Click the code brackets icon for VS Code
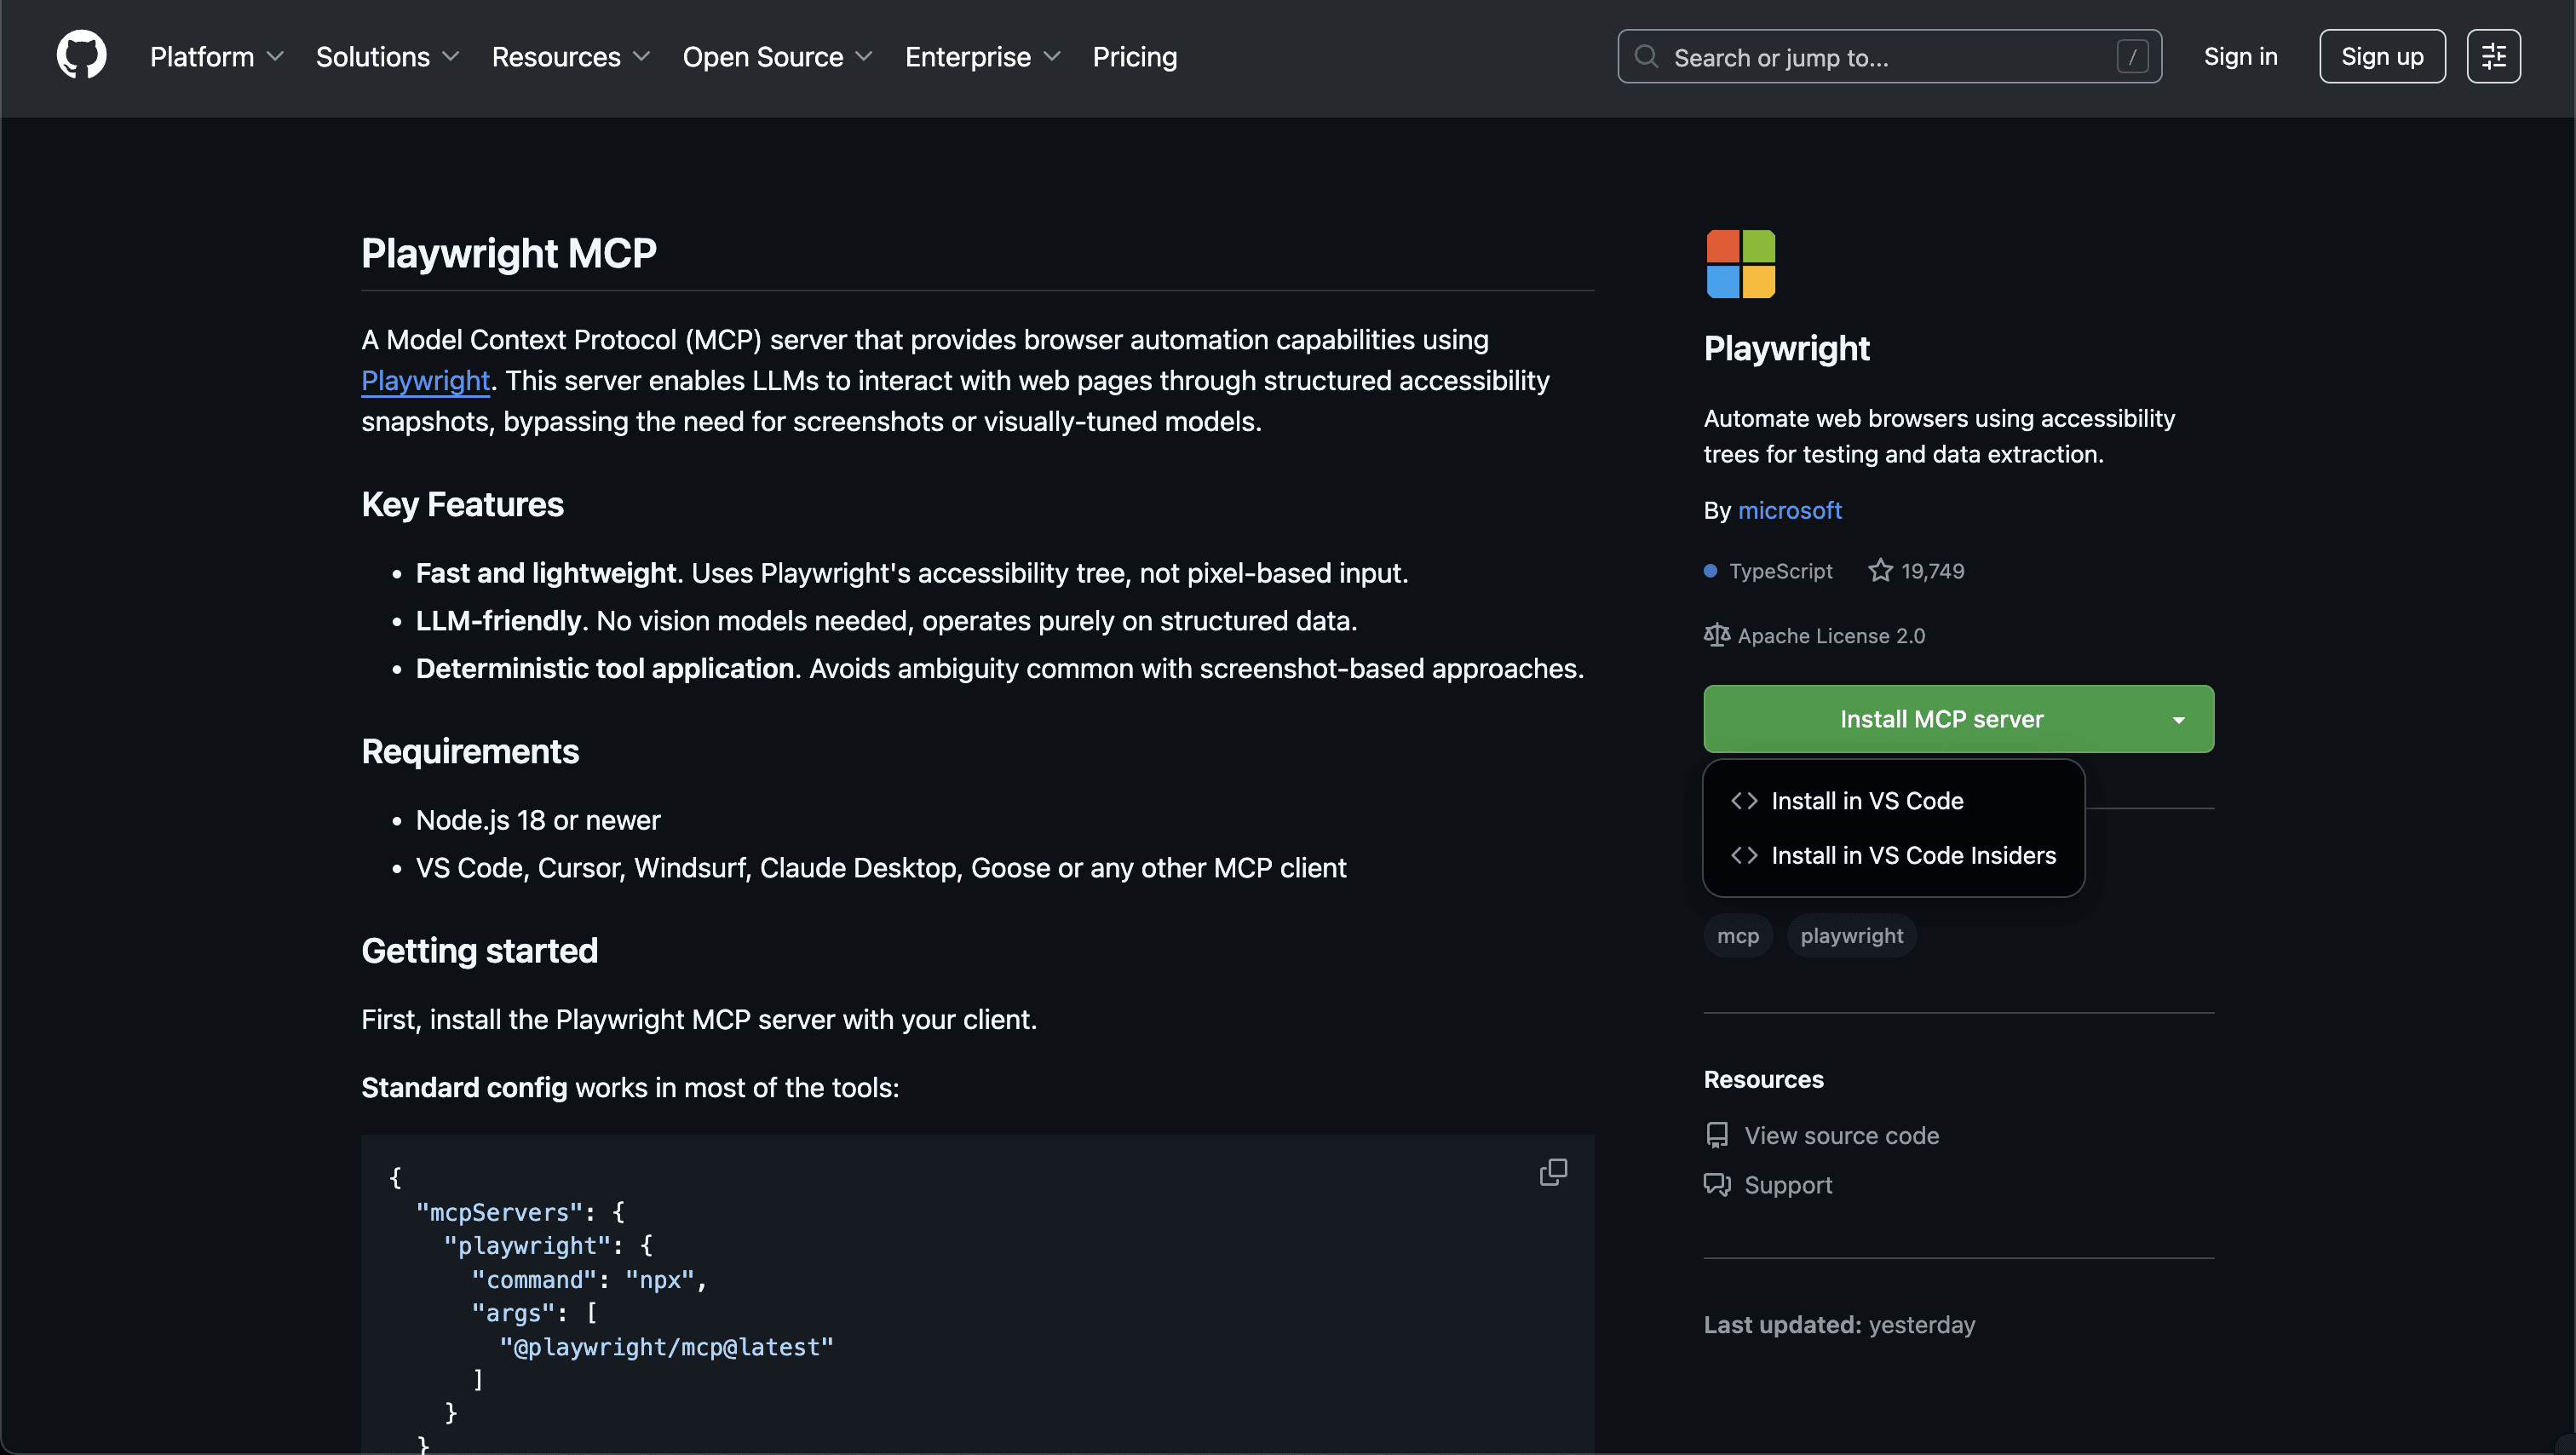The width and height of the screenshot is (2576, 1455). click(x=1744, y=801)
